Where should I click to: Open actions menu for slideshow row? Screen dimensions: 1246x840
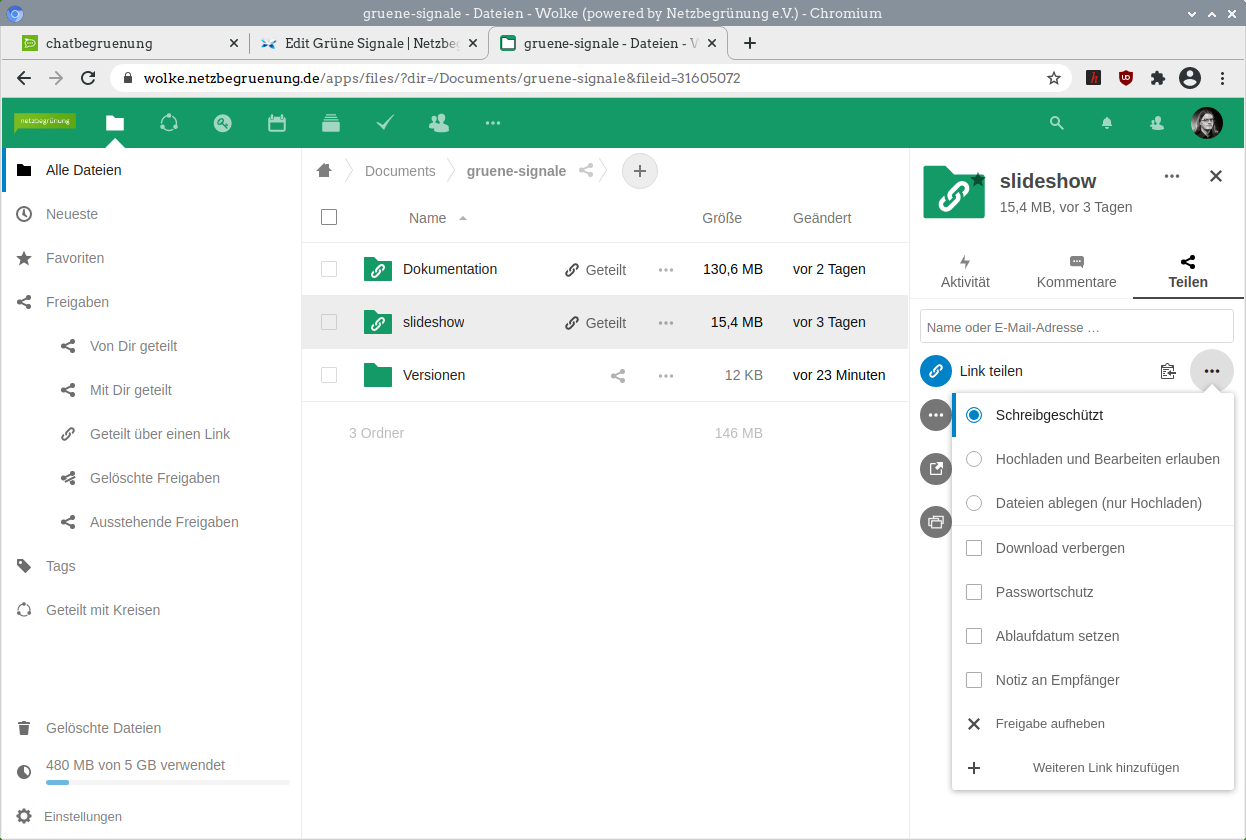[x=666, y=323]
